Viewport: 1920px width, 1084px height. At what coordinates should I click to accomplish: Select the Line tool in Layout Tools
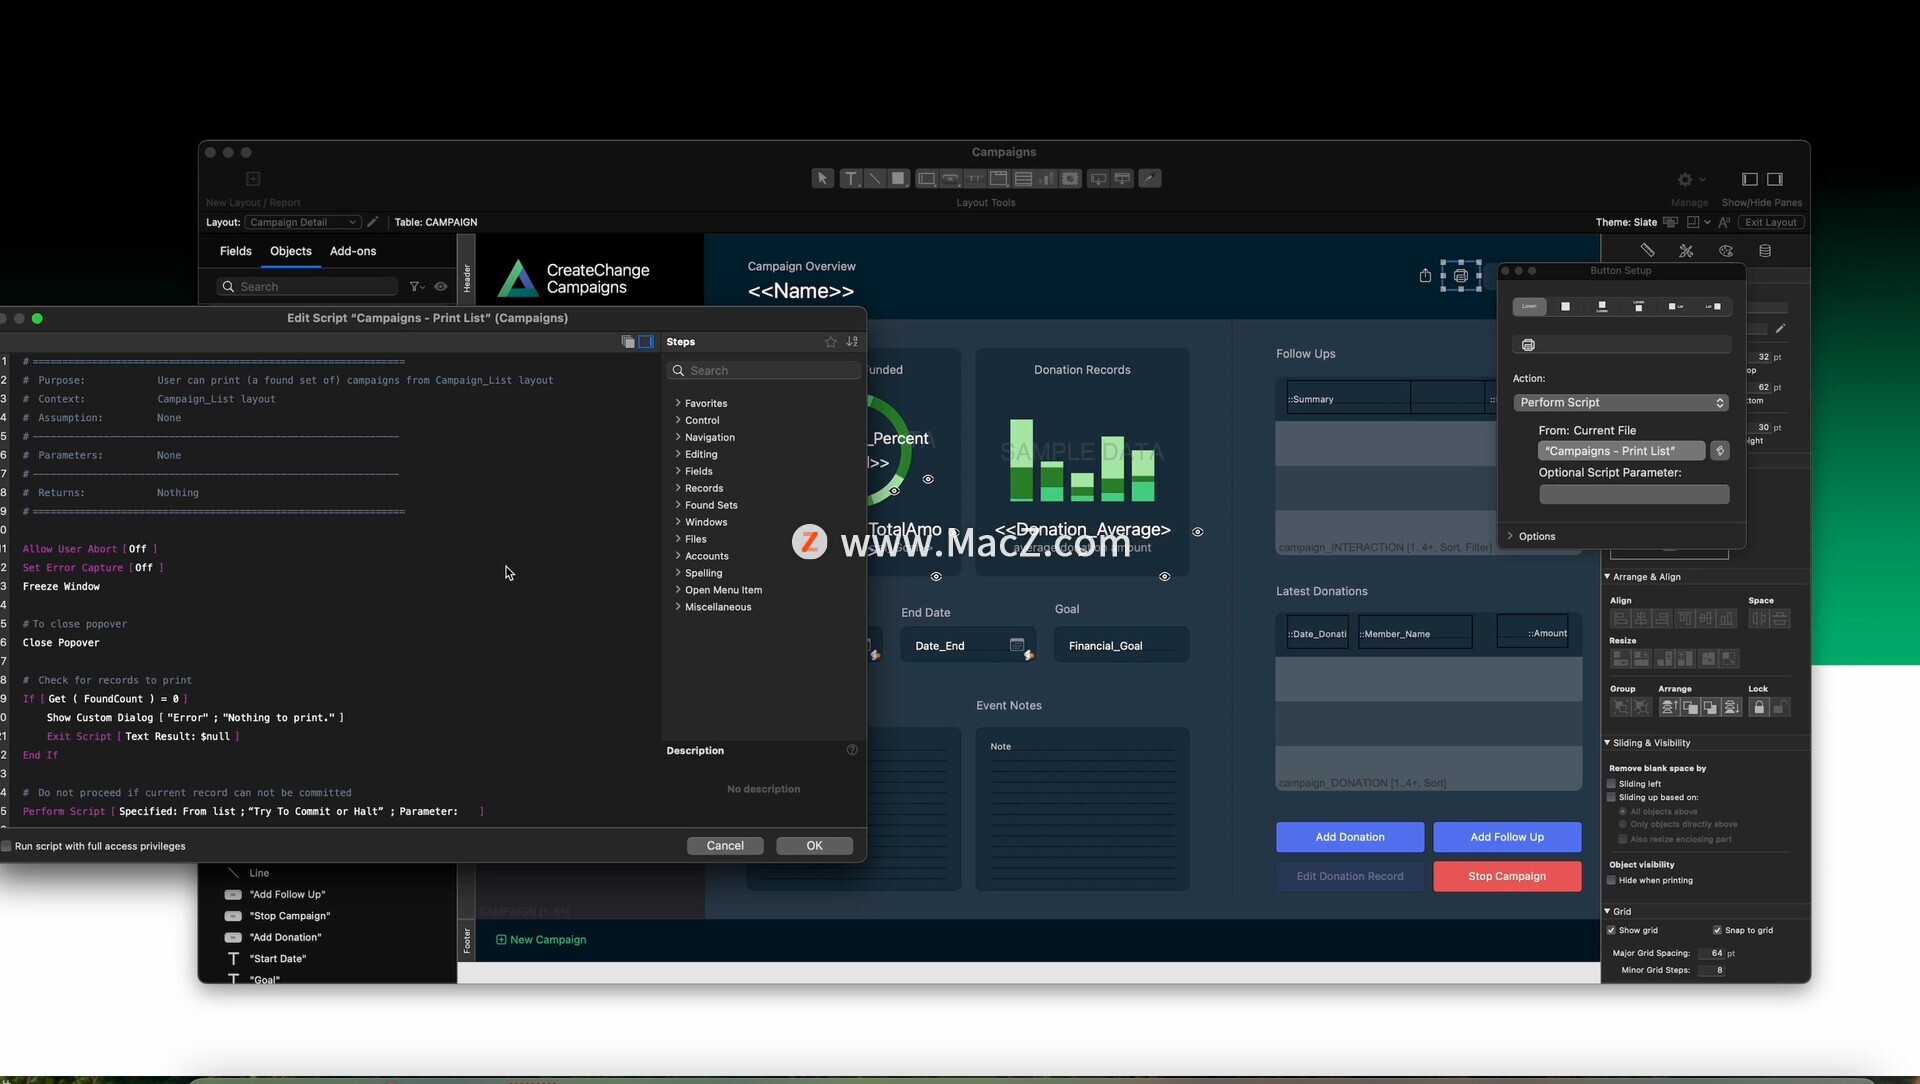(875, 179)
